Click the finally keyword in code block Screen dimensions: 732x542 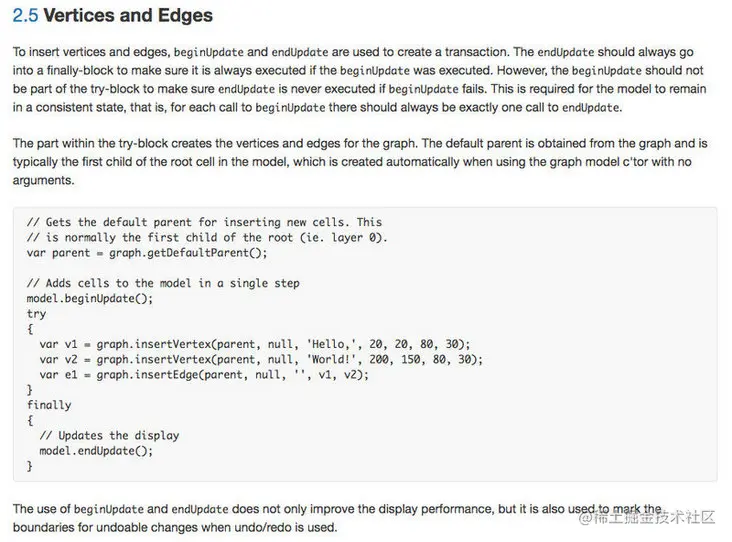tap(48, 405)
